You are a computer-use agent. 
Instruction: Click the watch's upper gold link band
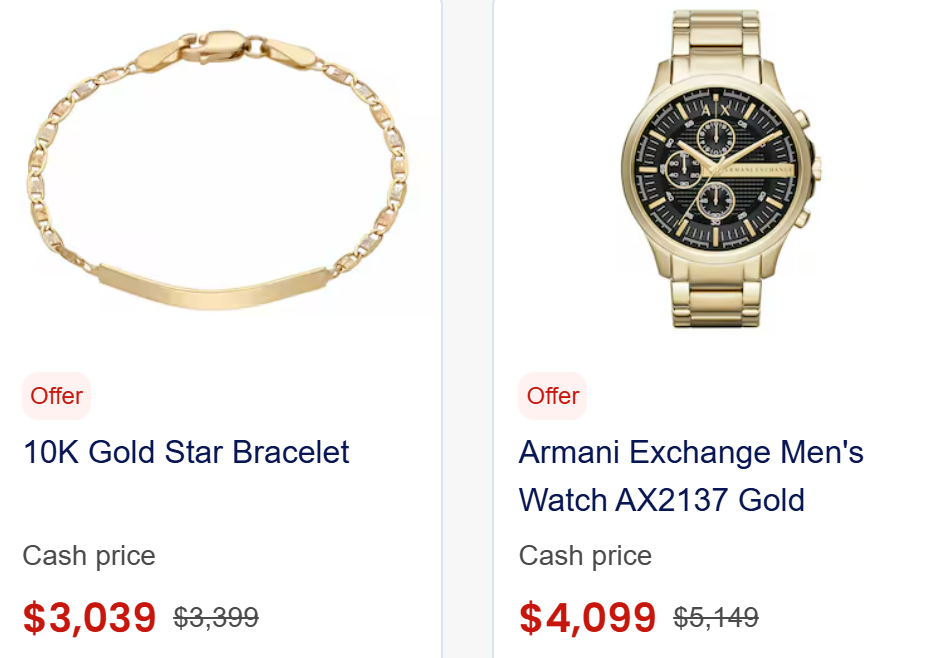(x=720, y=40)
